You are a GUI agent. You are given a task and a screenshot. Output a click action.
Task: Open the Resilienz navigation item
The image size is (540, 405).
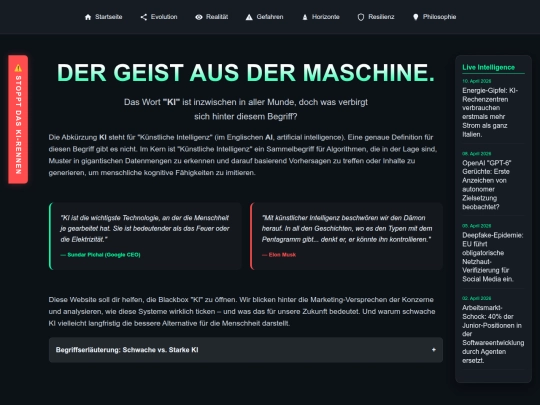376,17
